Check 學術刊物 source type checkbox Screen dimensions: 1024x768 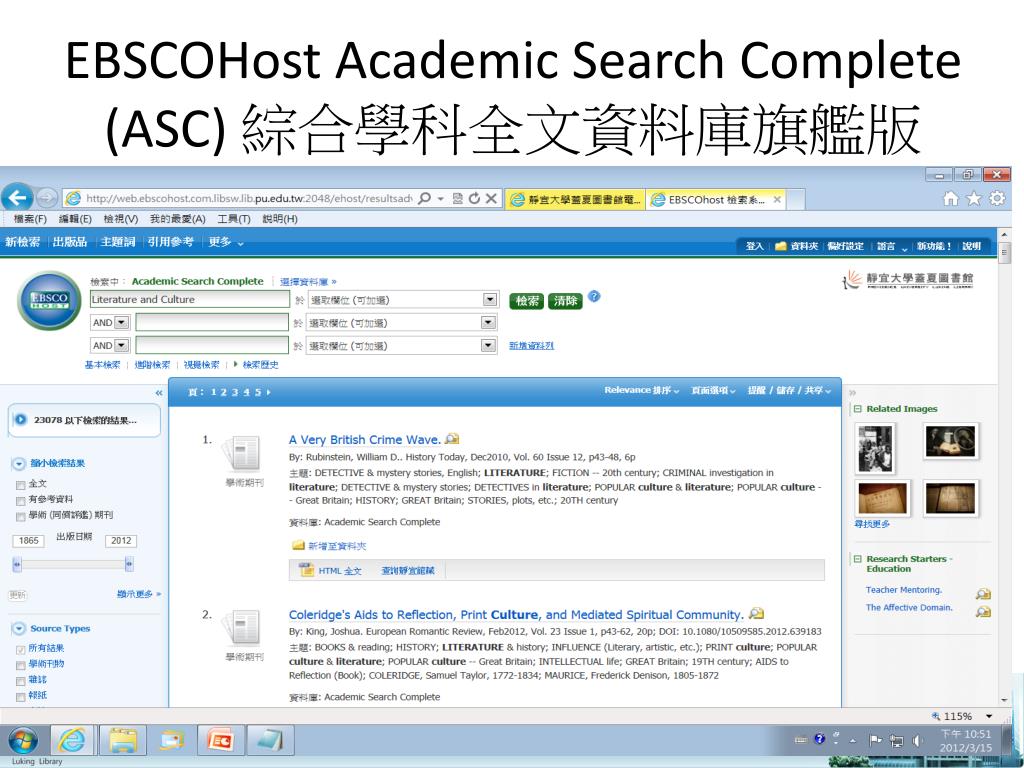click(x=20, y=665)
